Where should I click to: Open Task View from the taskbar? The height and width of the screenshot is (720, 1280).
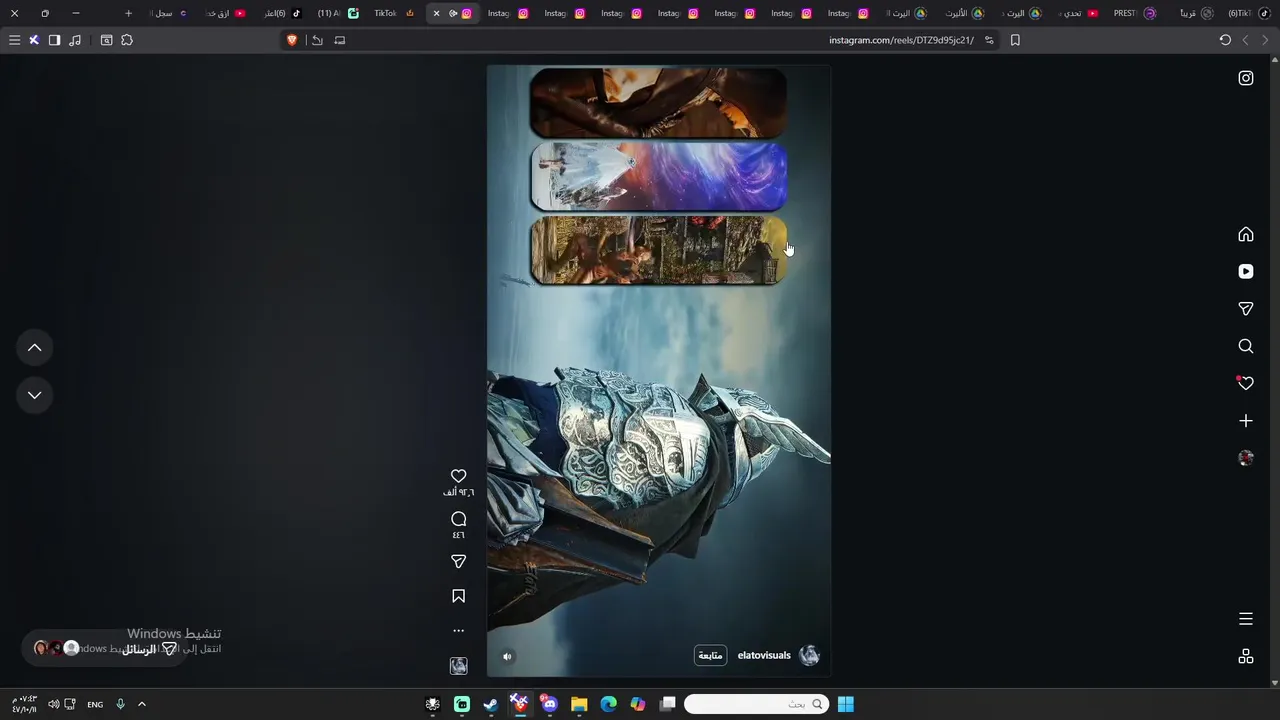click(668, 704)
